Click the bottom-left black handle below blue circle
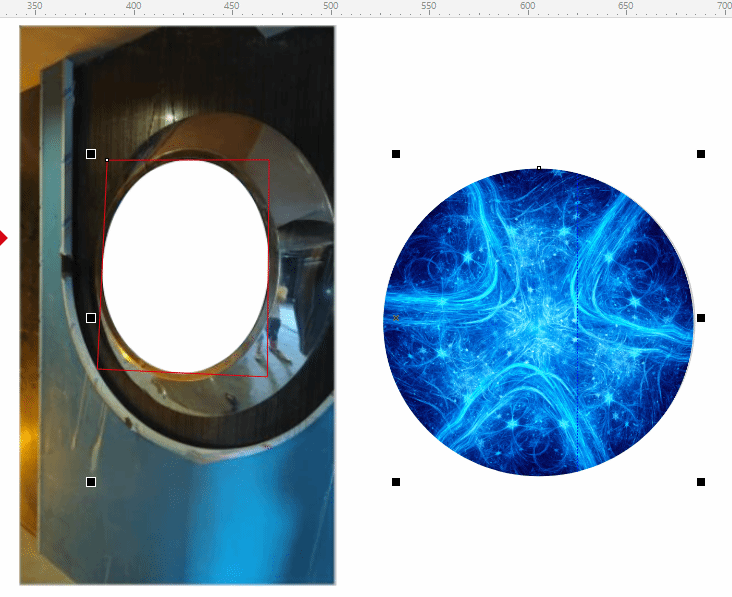Screen dimensions: 732x597 (x=396, y=482)
